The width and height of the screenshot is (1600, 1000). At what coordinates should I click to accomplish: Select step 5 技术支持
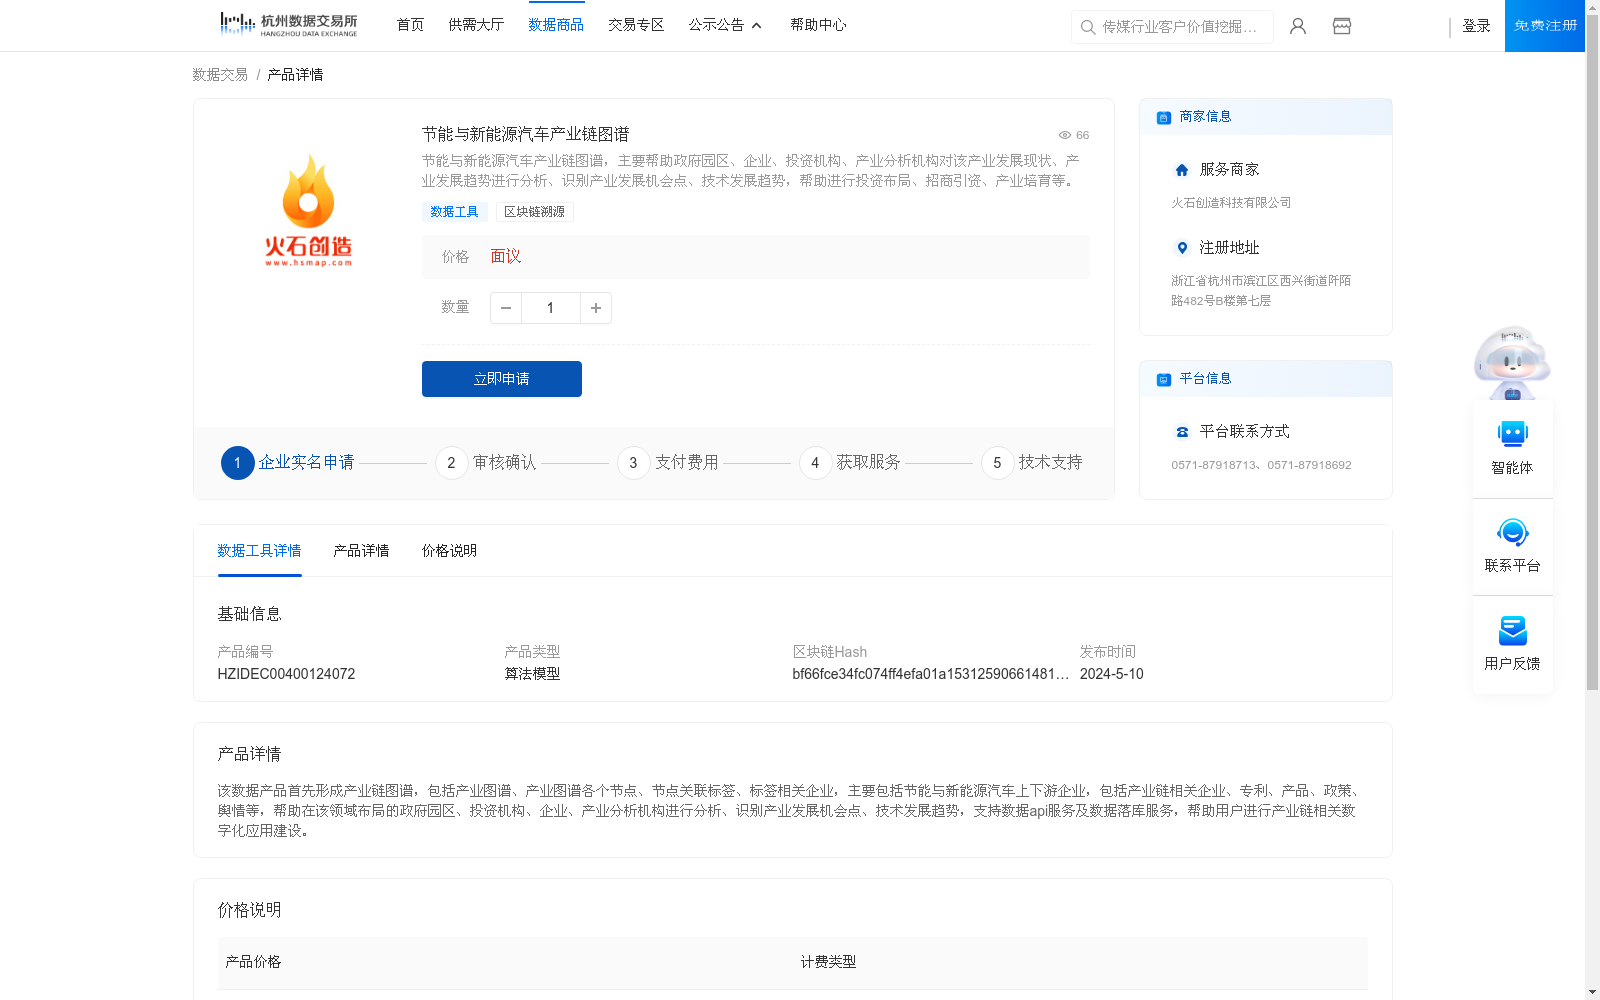pos(1032,463)
